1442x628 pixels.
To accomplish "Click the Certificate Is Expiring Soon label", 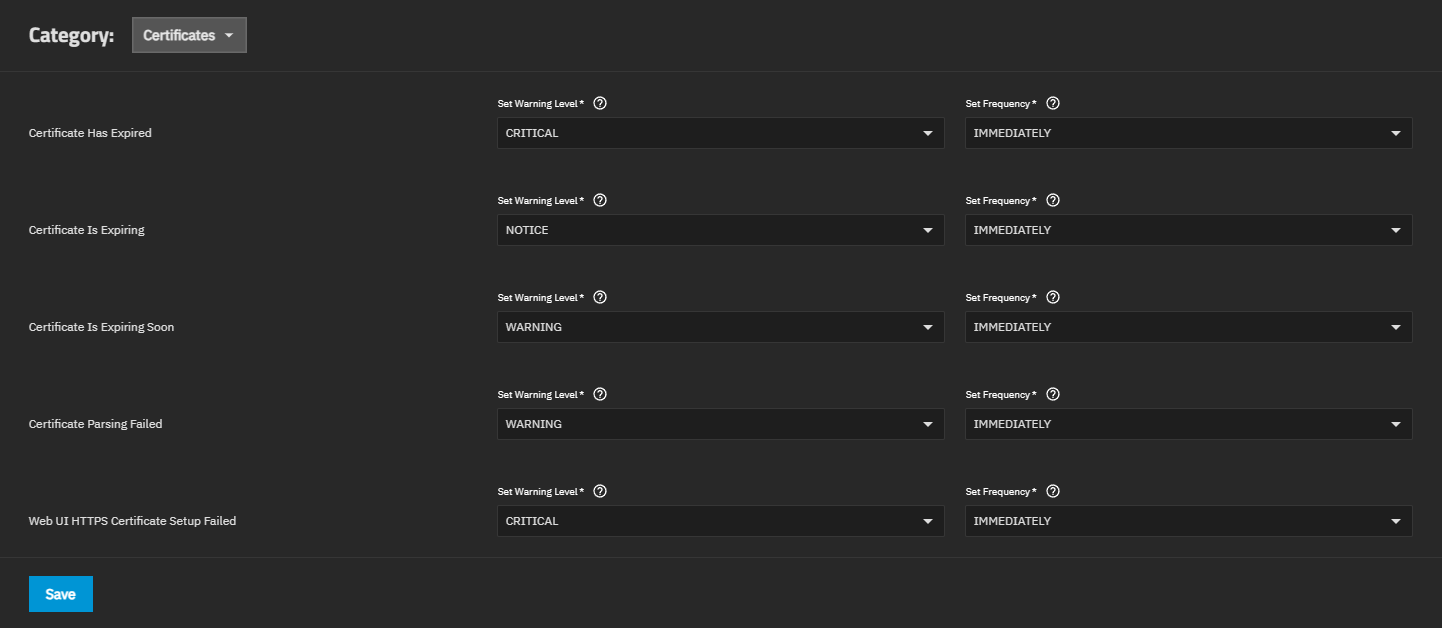I will [101, 327].
